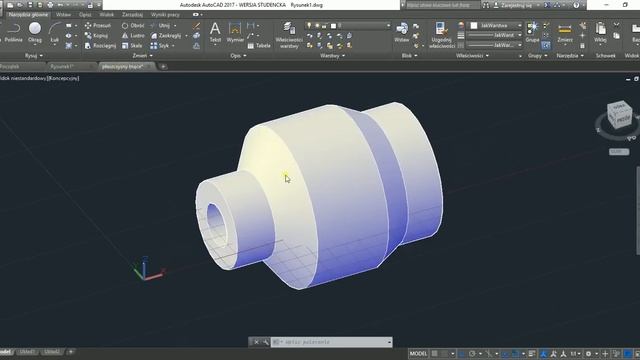Viewport: 640px width, 360px height.
Task: Click the Utnij (trim) tool
Action: [160, 25]
